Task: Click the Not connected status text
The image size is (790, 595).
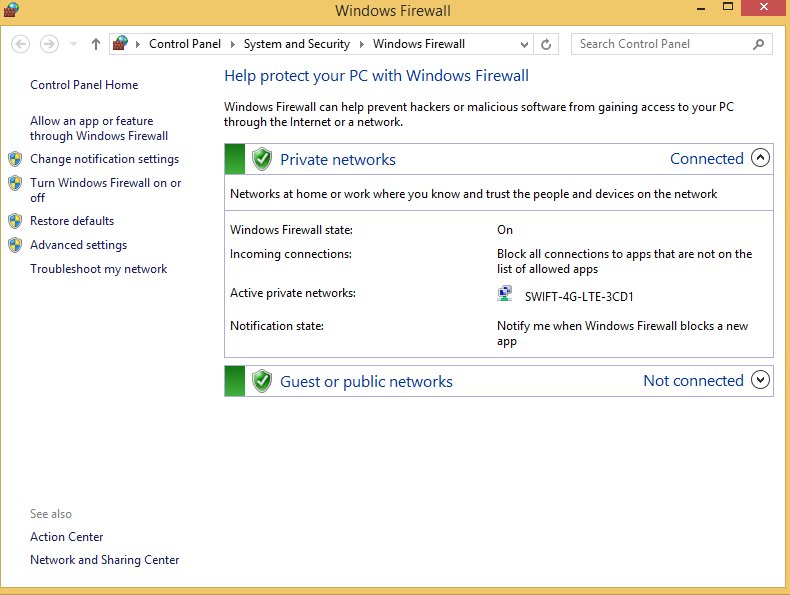Action: point(693,381)
